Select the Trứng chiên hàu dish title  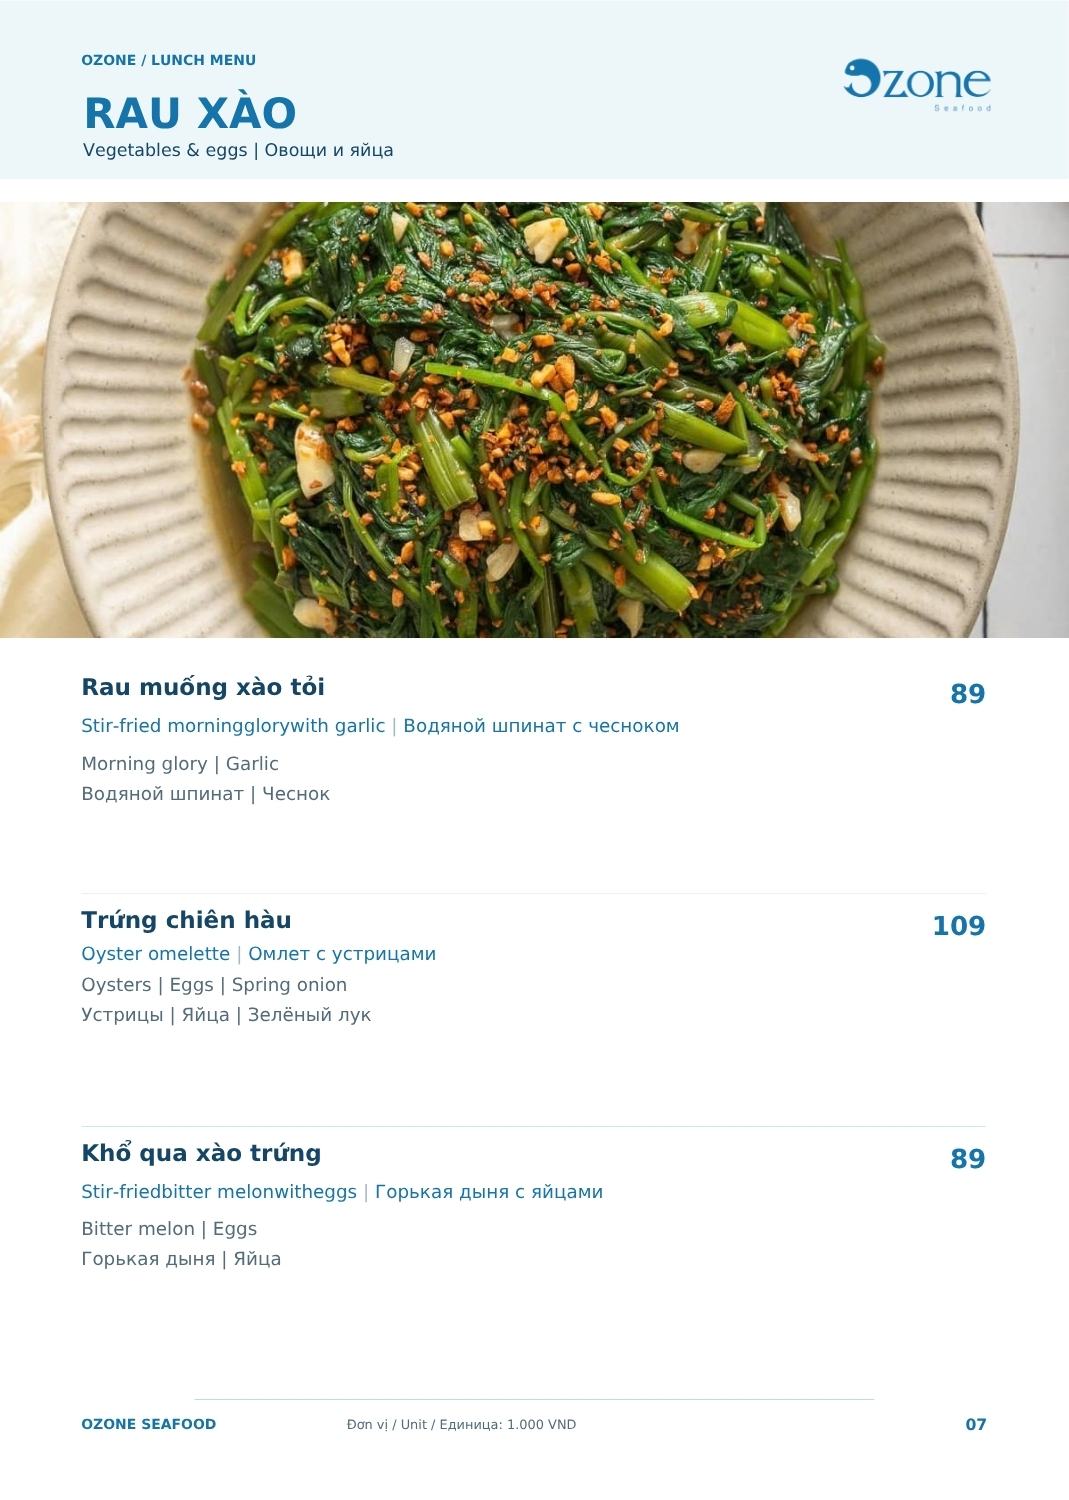186,920
